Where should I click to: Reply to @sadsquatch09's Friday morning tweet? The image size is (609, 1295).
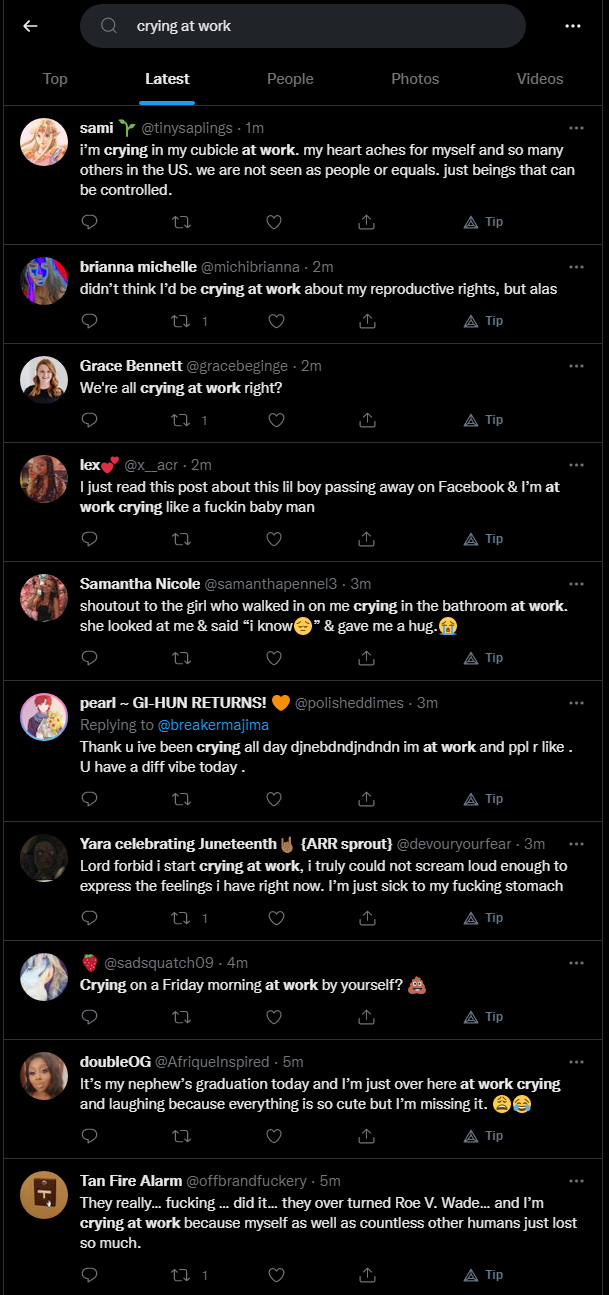[89, 1017]
